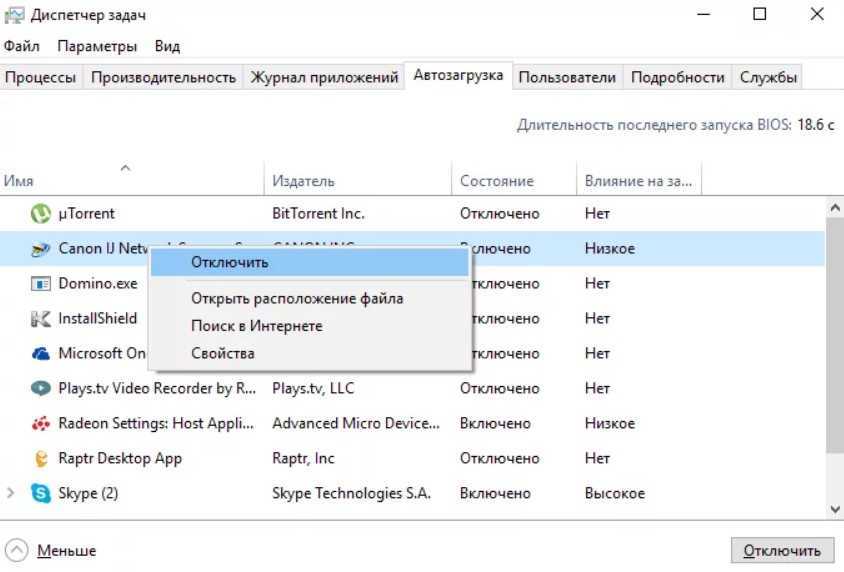Click the Skype icon
The image size is (844, 572).
pyautogui.click(x=40, y=493)
